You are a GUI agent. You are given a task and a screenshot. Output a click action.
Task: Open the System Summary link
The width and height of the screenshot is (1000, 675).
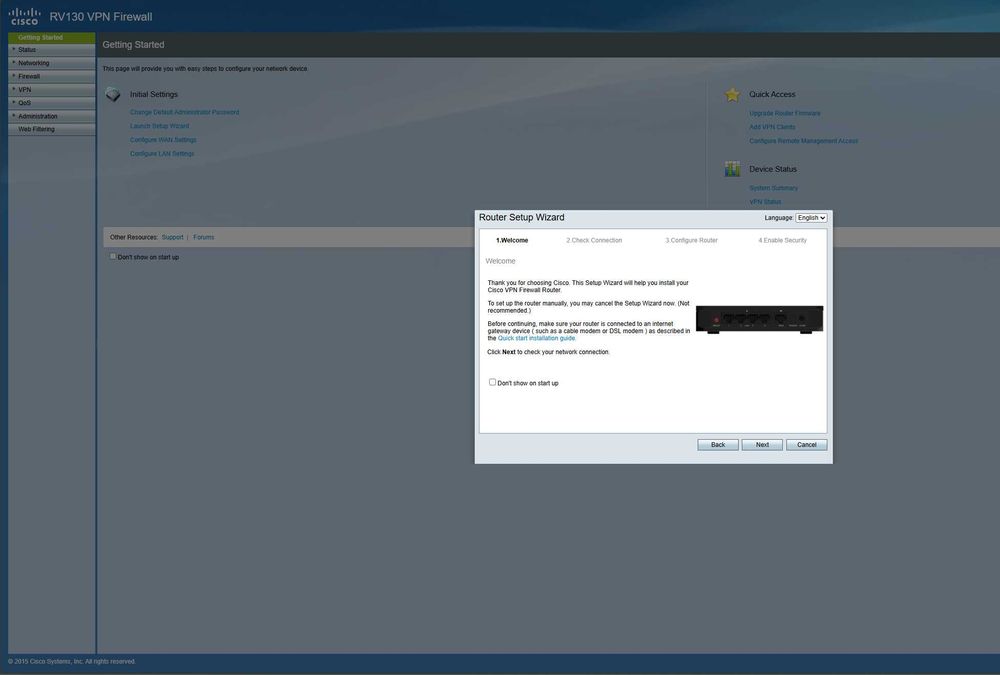coord(773,188)
